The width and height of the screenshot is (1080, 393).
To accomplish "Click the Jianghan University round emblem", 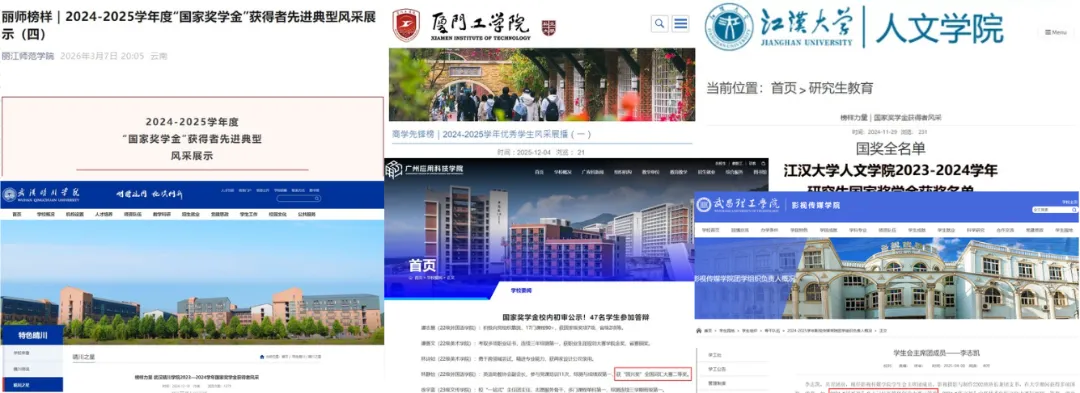I will [x=729, y=27].
